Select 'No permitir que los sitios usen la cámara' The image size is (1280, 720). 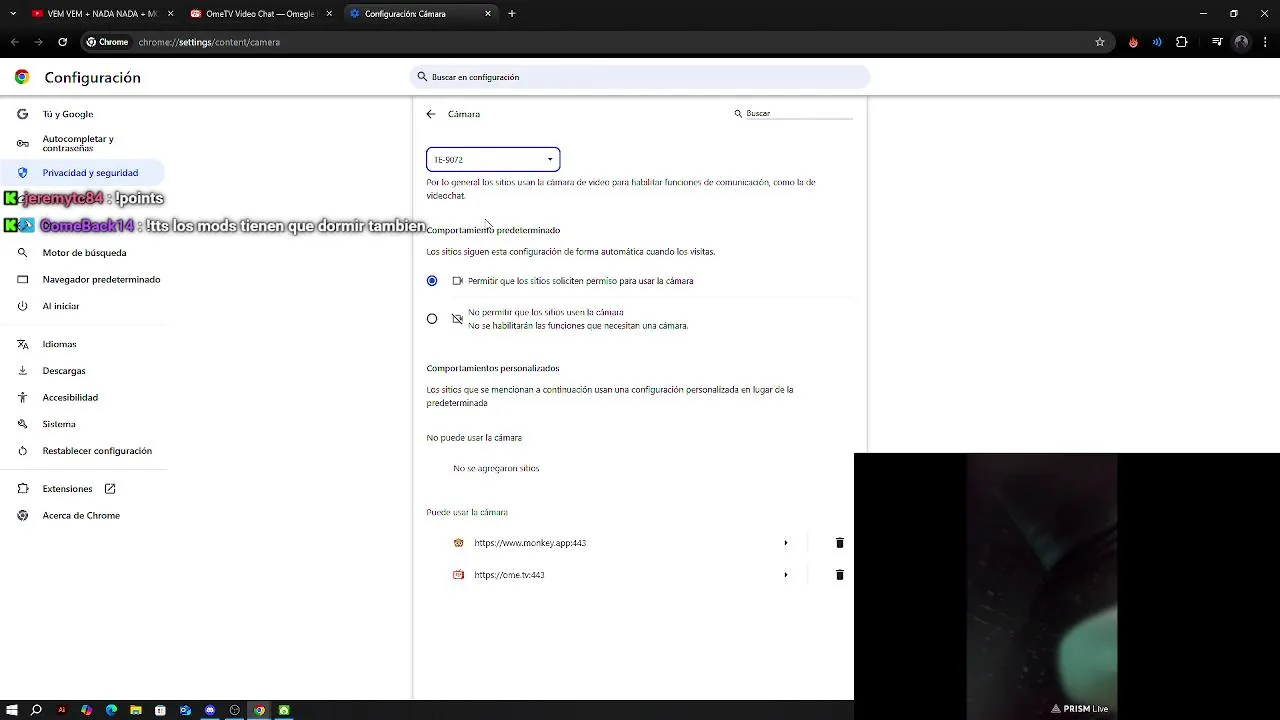click(x=432, y=319)
